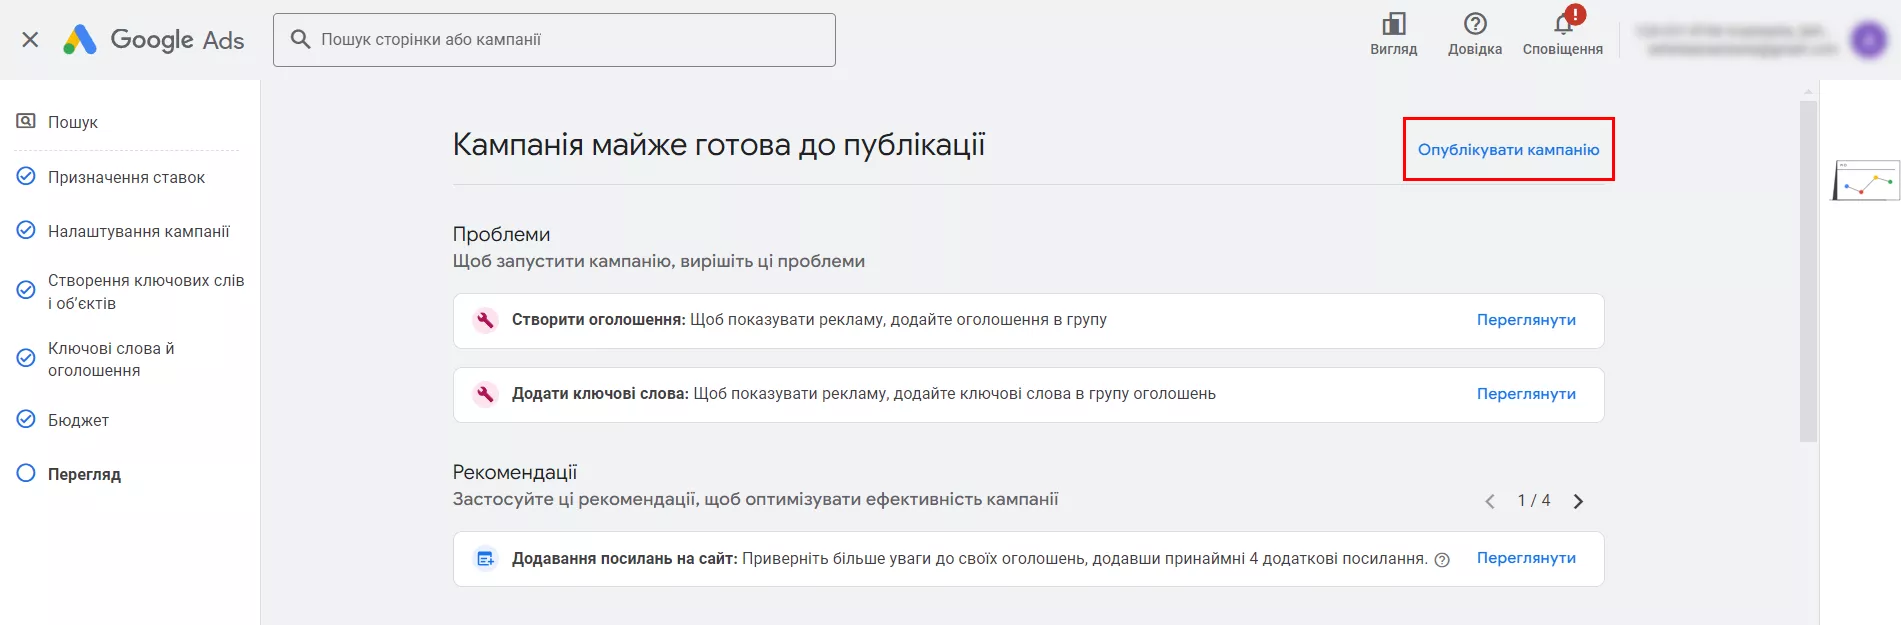
Task: Click the chart thumbnail on the right
Action: 1866,180
